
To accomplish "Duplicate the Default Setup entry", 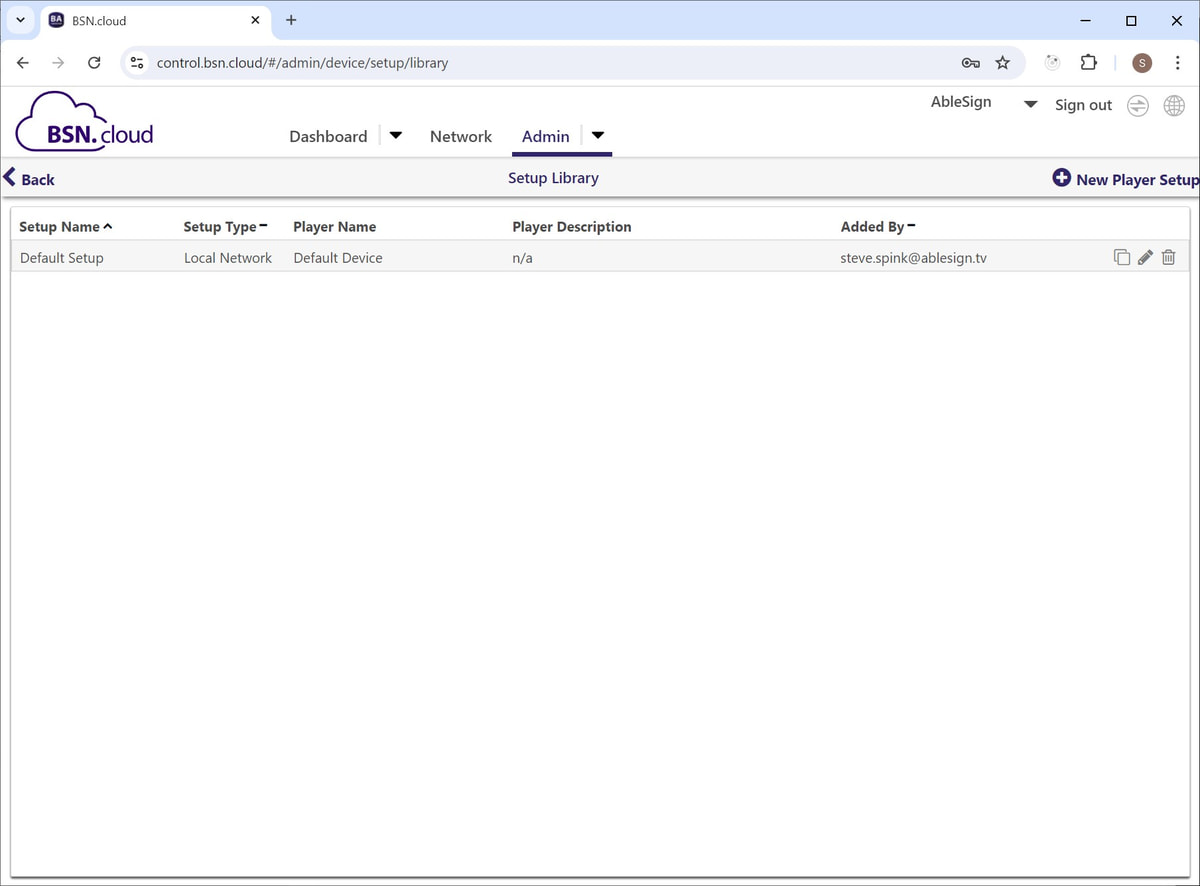I will (1122, 257).
